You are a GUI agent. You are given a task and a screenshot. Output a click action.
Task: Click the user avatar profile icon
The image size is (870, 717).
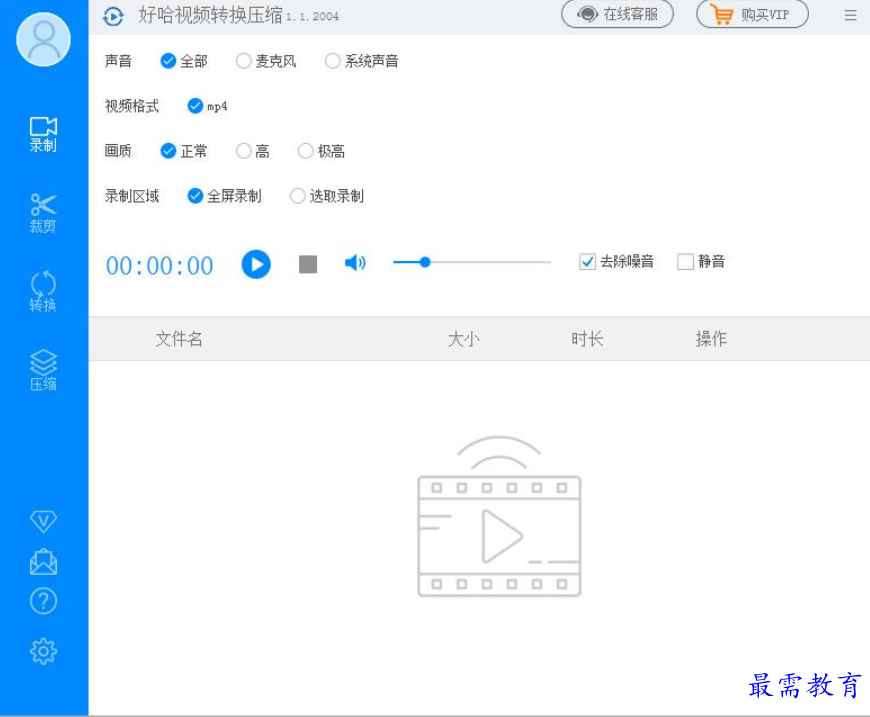point(43,40)
